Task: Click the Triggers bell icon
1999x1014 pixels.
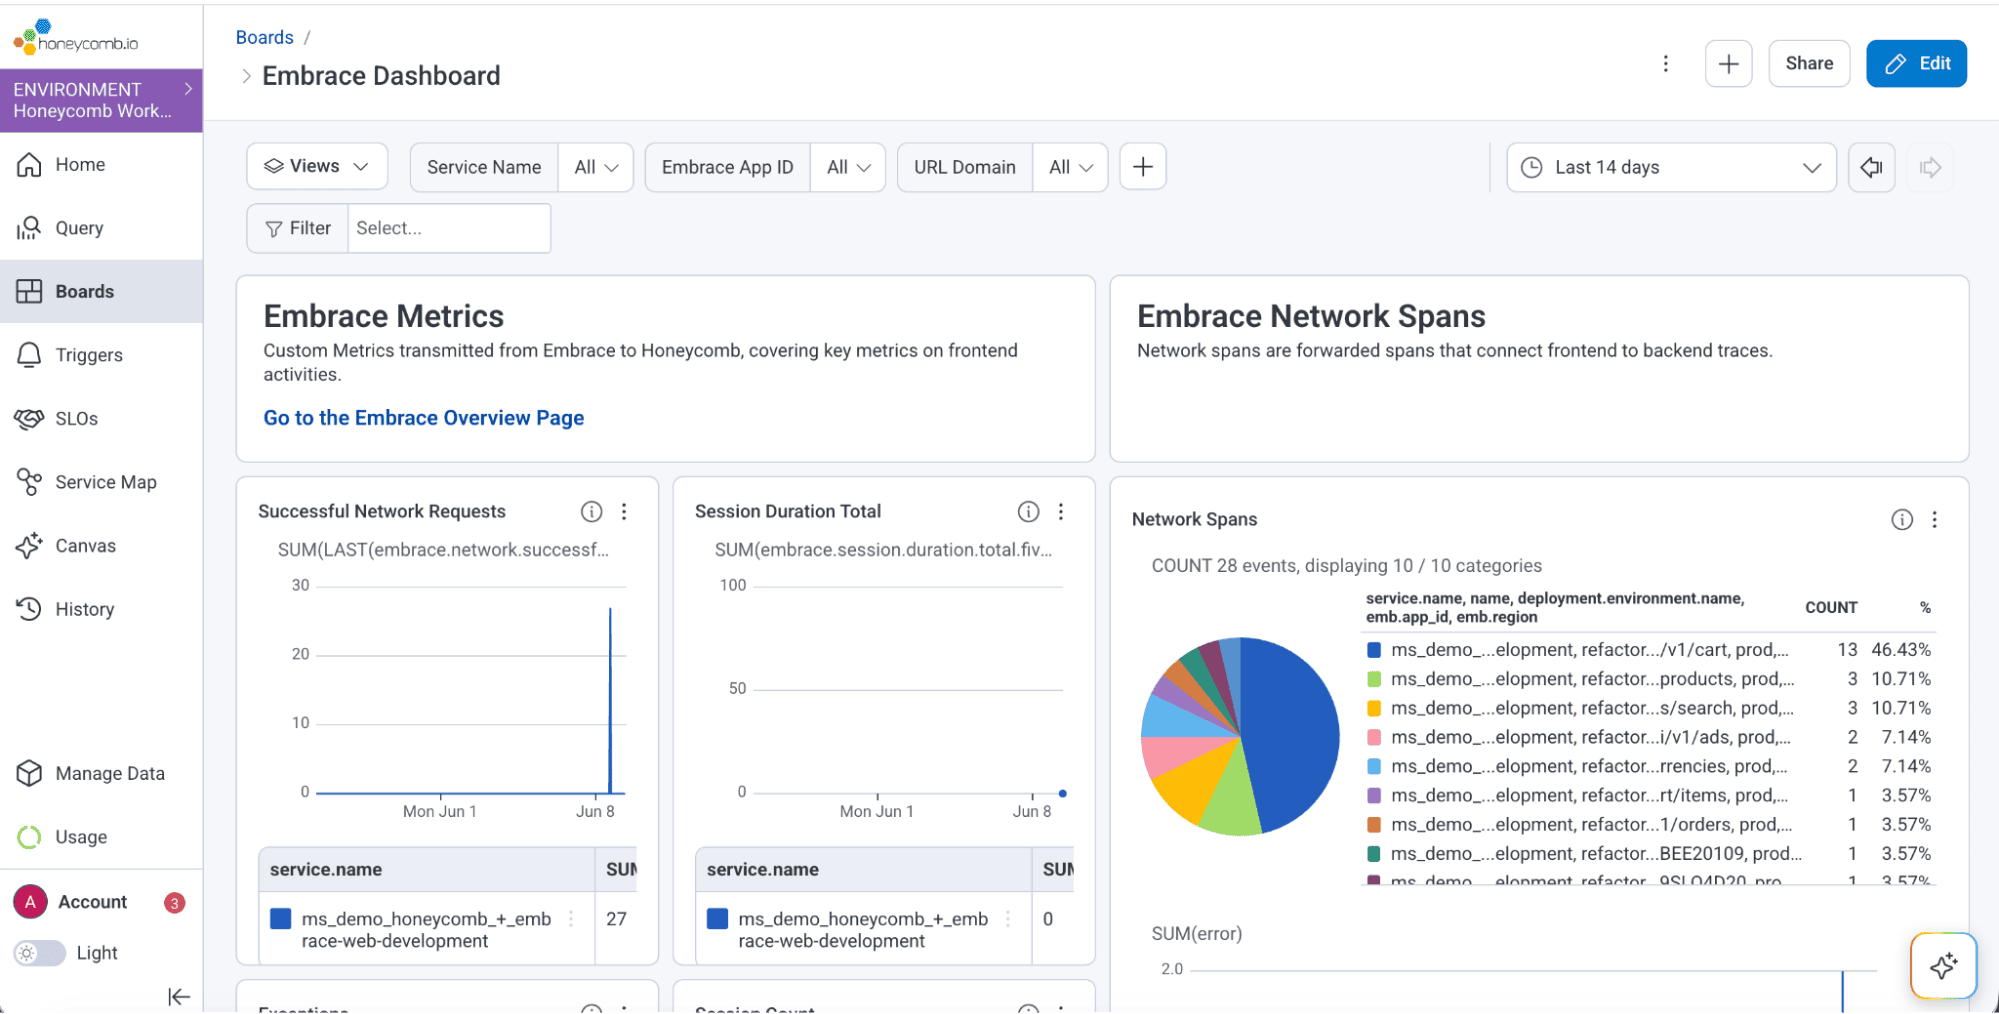Action: [29, 355]
